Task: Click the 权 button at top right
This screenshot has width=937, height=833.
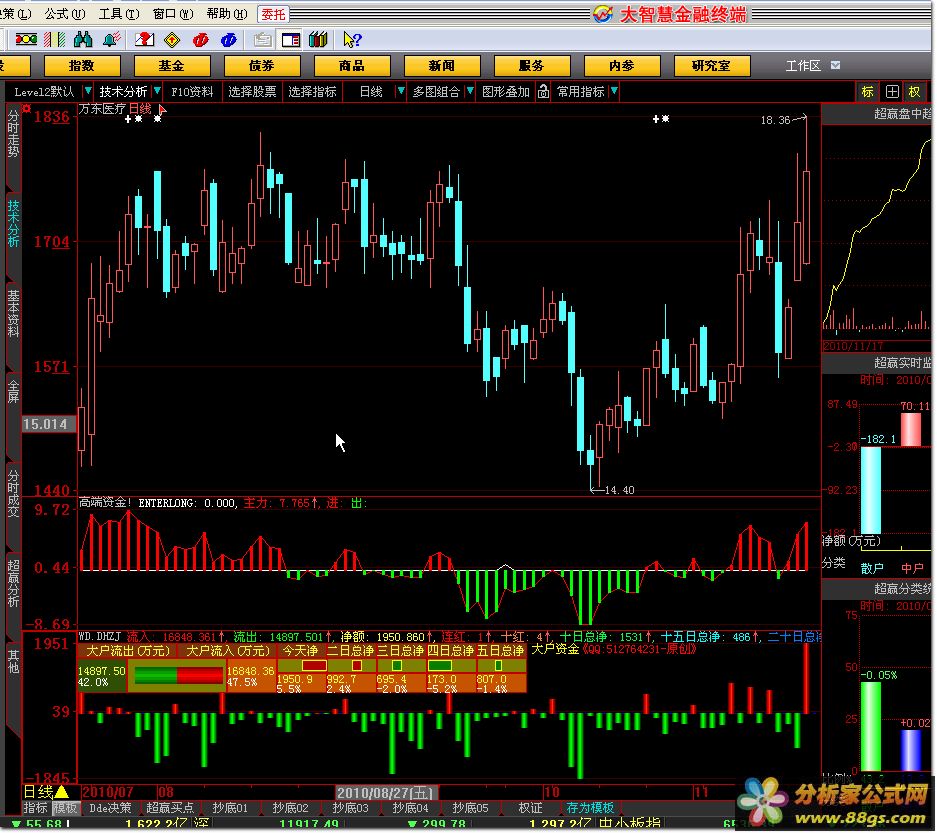Action: (914, 91)
